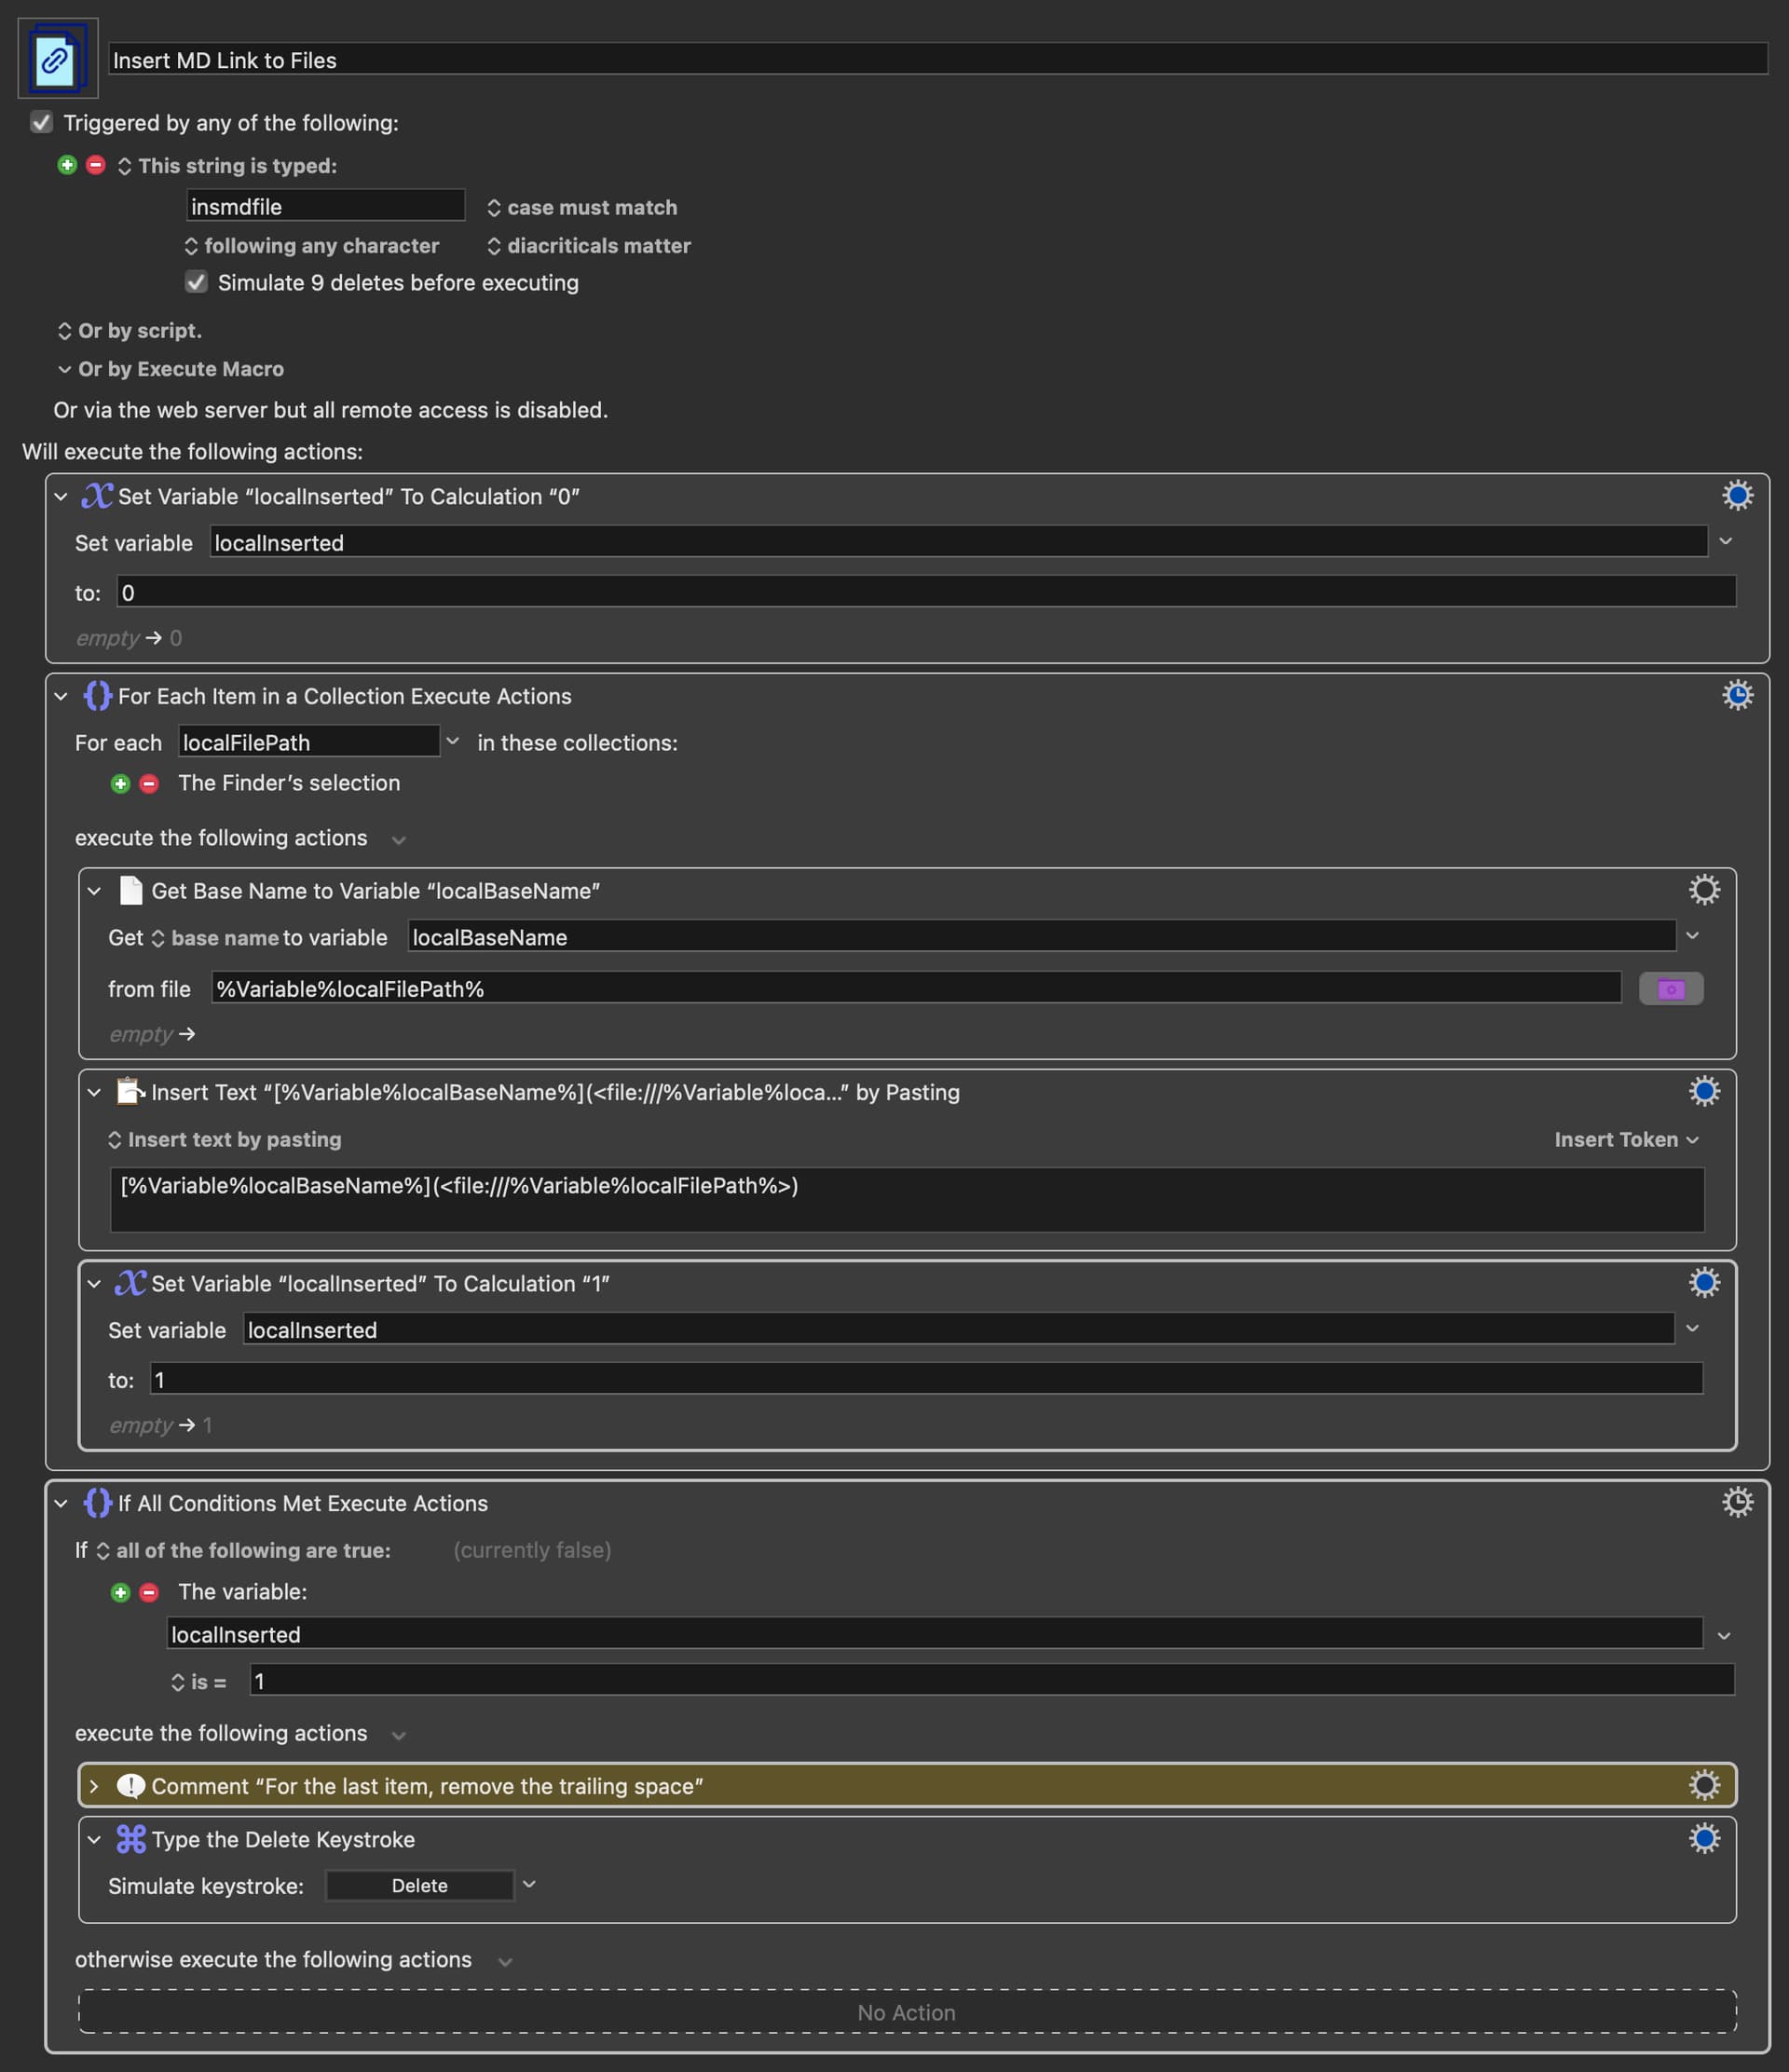Click the script X icon of Set Variable to 1

(130, 1283)
